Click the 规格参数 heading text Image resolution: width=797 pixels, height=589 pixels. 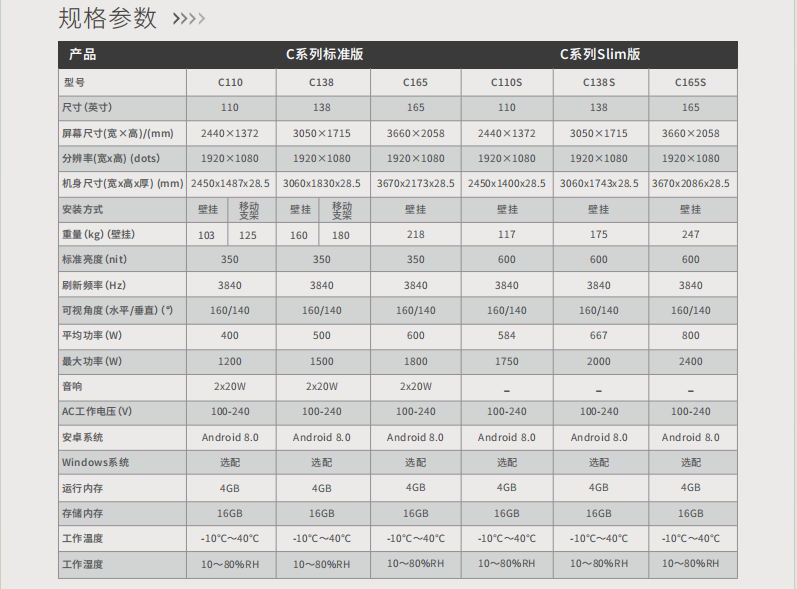pos(108,18)
